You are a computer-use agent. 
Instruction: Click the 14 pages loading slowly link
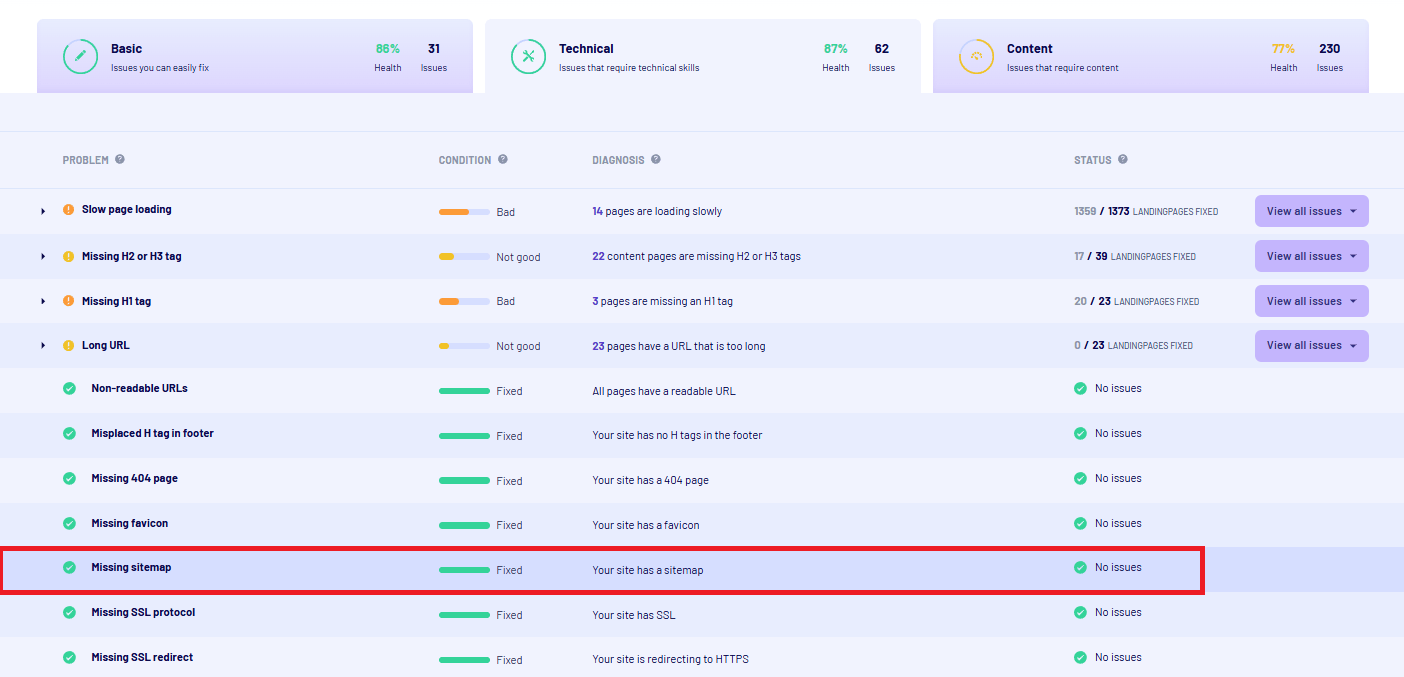pos(656,212)
